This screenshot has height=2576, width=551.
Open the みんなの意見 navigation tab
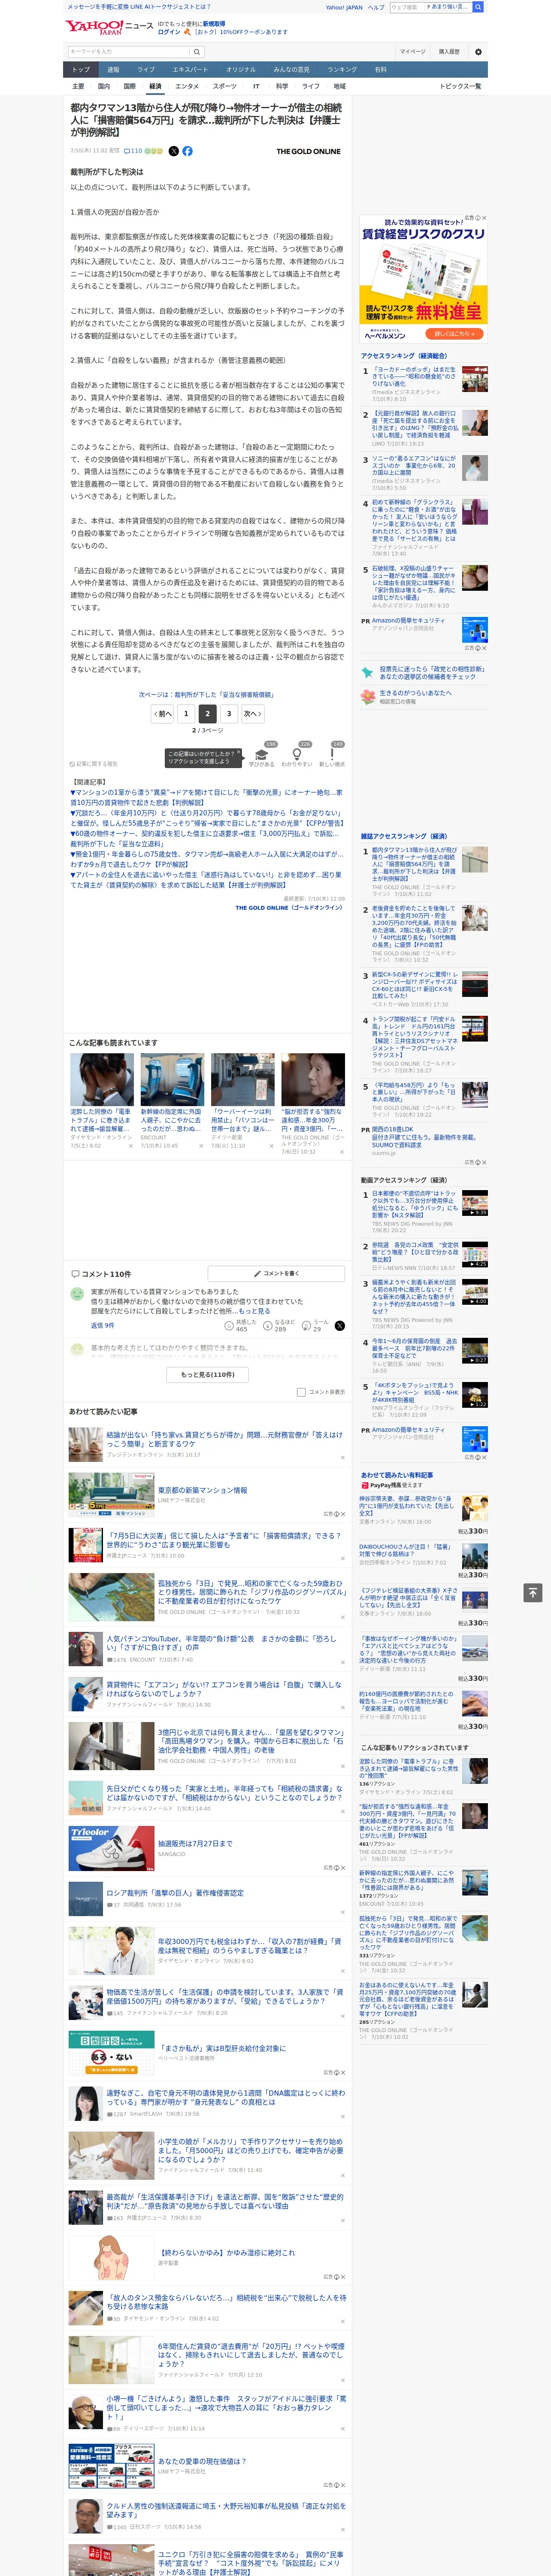click(x=291, y=70)
